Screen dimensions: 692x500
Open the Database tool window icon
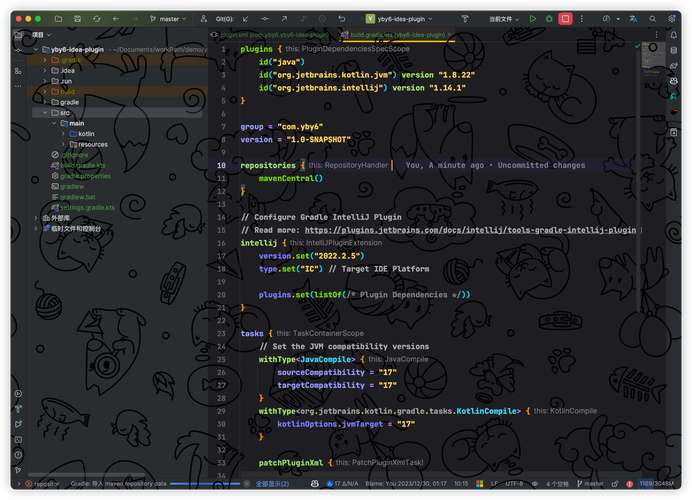pyautogui.click(x=673, y=50)
